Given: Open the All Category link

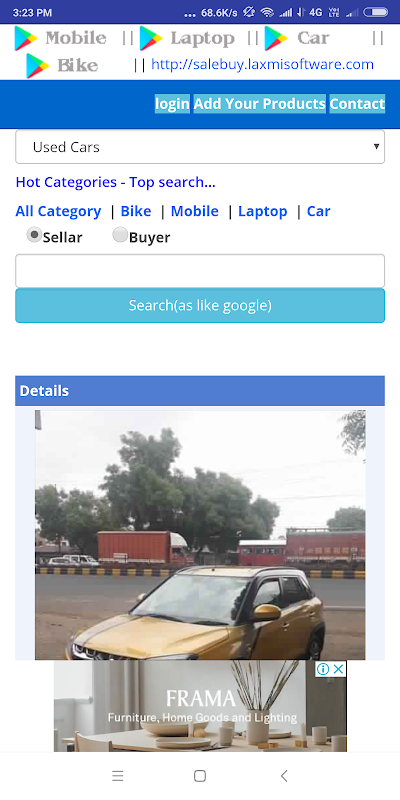Looking at the screenshot, I should (x=58, y=211).
